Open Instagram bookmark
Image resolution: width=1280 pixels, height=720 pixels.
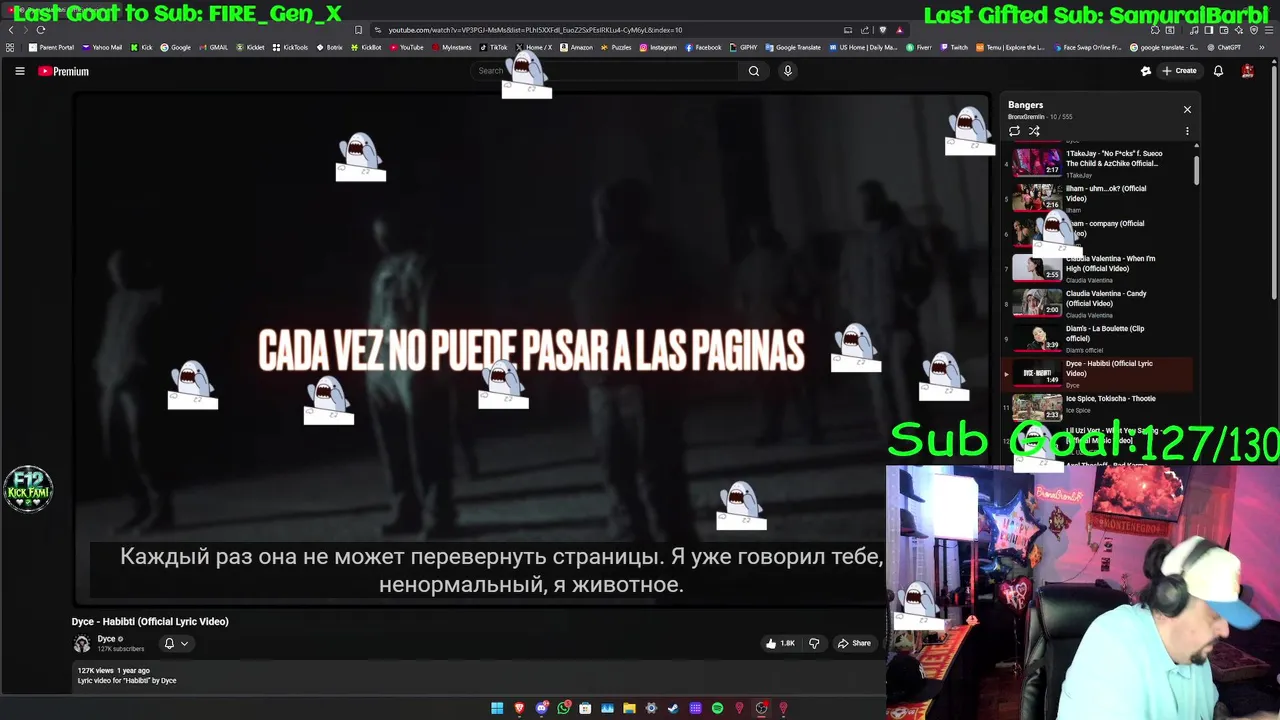click(659, 47)
